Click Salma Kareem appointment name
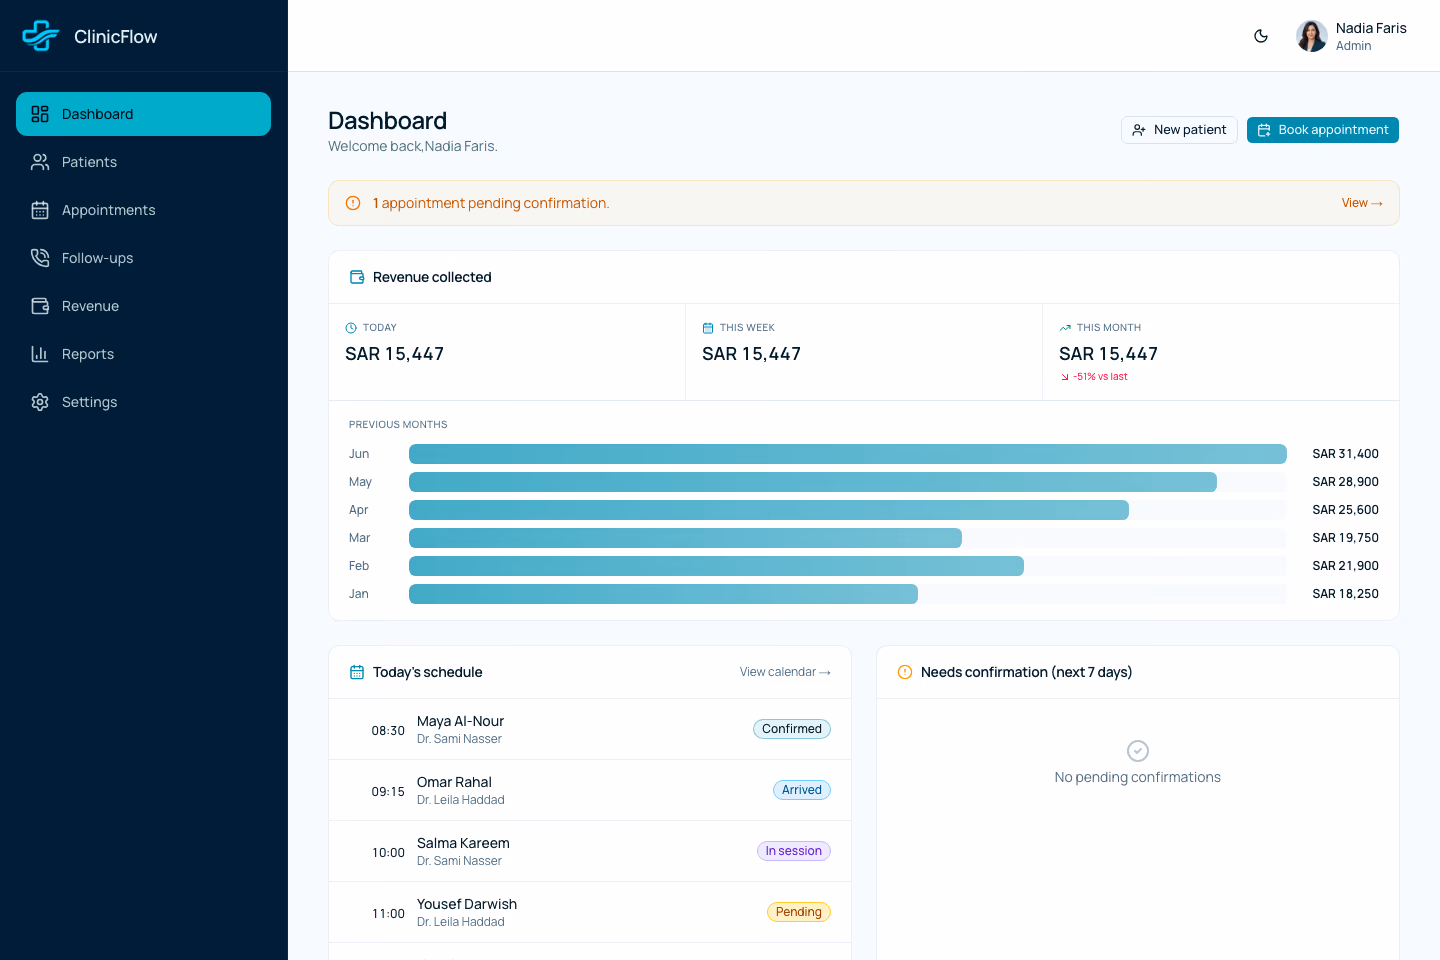The width and height of the screenshot is (1440, 960). pyautogui.click(x=463, y=843)
